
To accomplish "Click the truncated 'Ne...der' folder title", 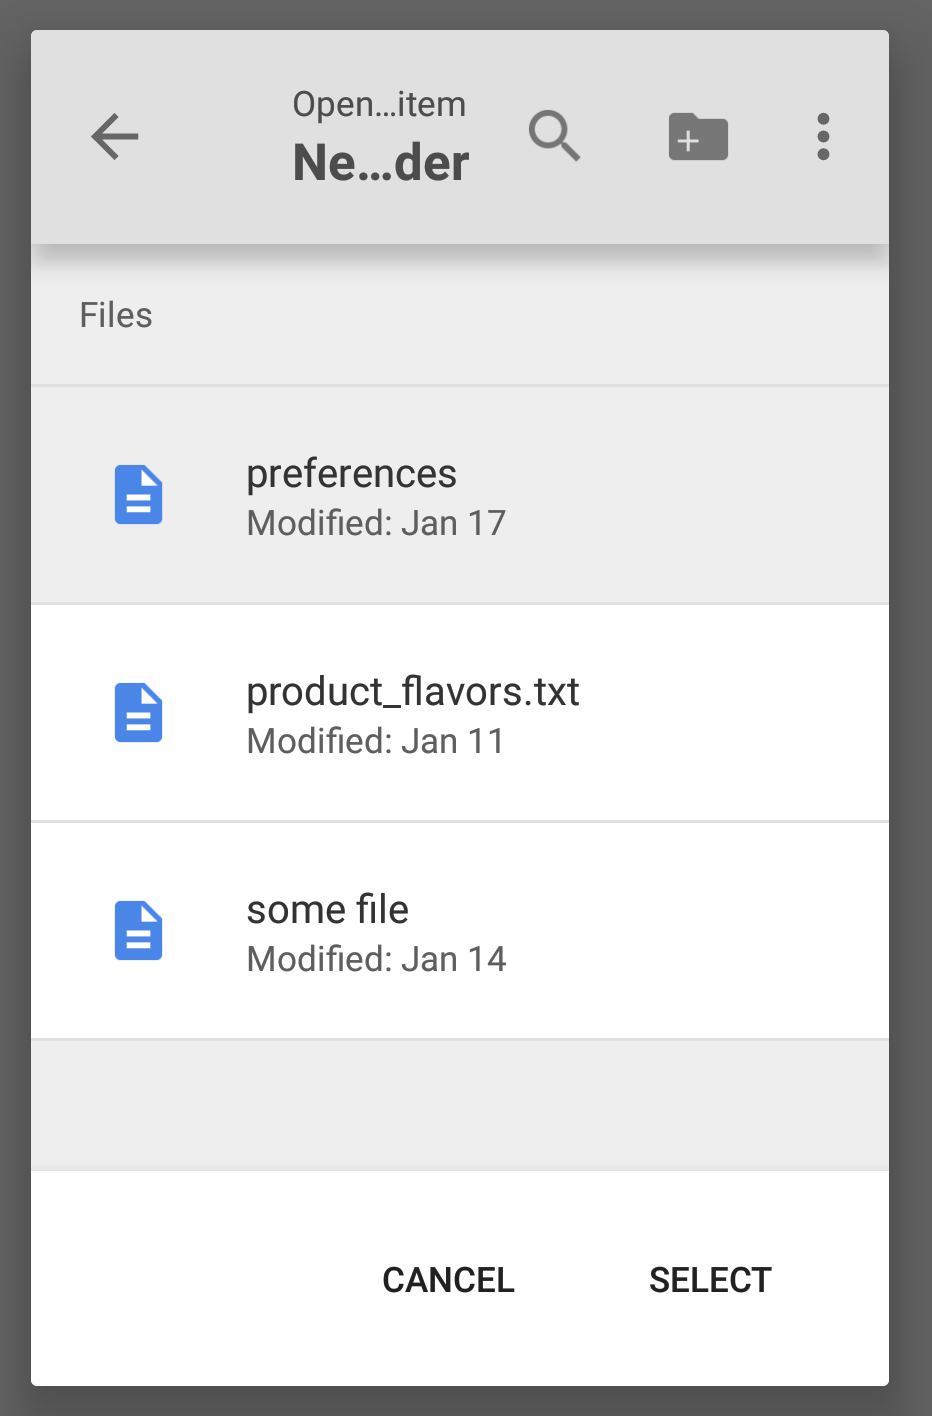I will pyautogui.click(x=381, y=163).
